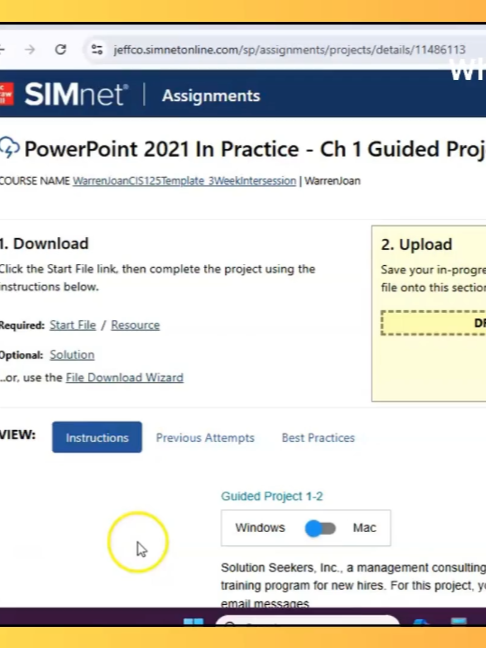Open the optional Solution link

(x=72, y=355)
